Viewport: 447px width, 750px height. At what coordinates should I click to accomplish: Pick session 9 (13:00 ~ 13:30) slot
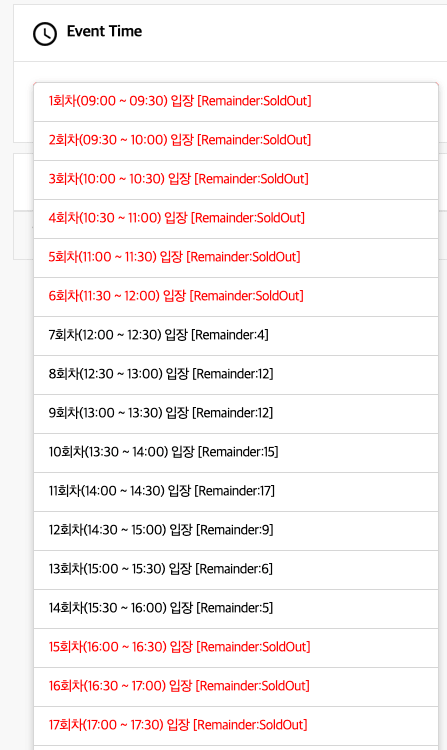[x=236, y=414]
